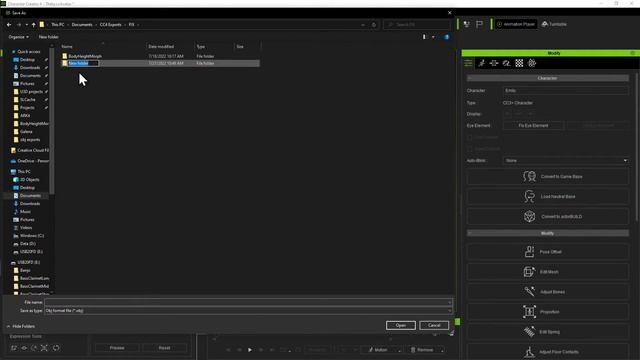Open Quick access in the sidebar
Viewport: 640px width, 360px height.
pos(29,52)
